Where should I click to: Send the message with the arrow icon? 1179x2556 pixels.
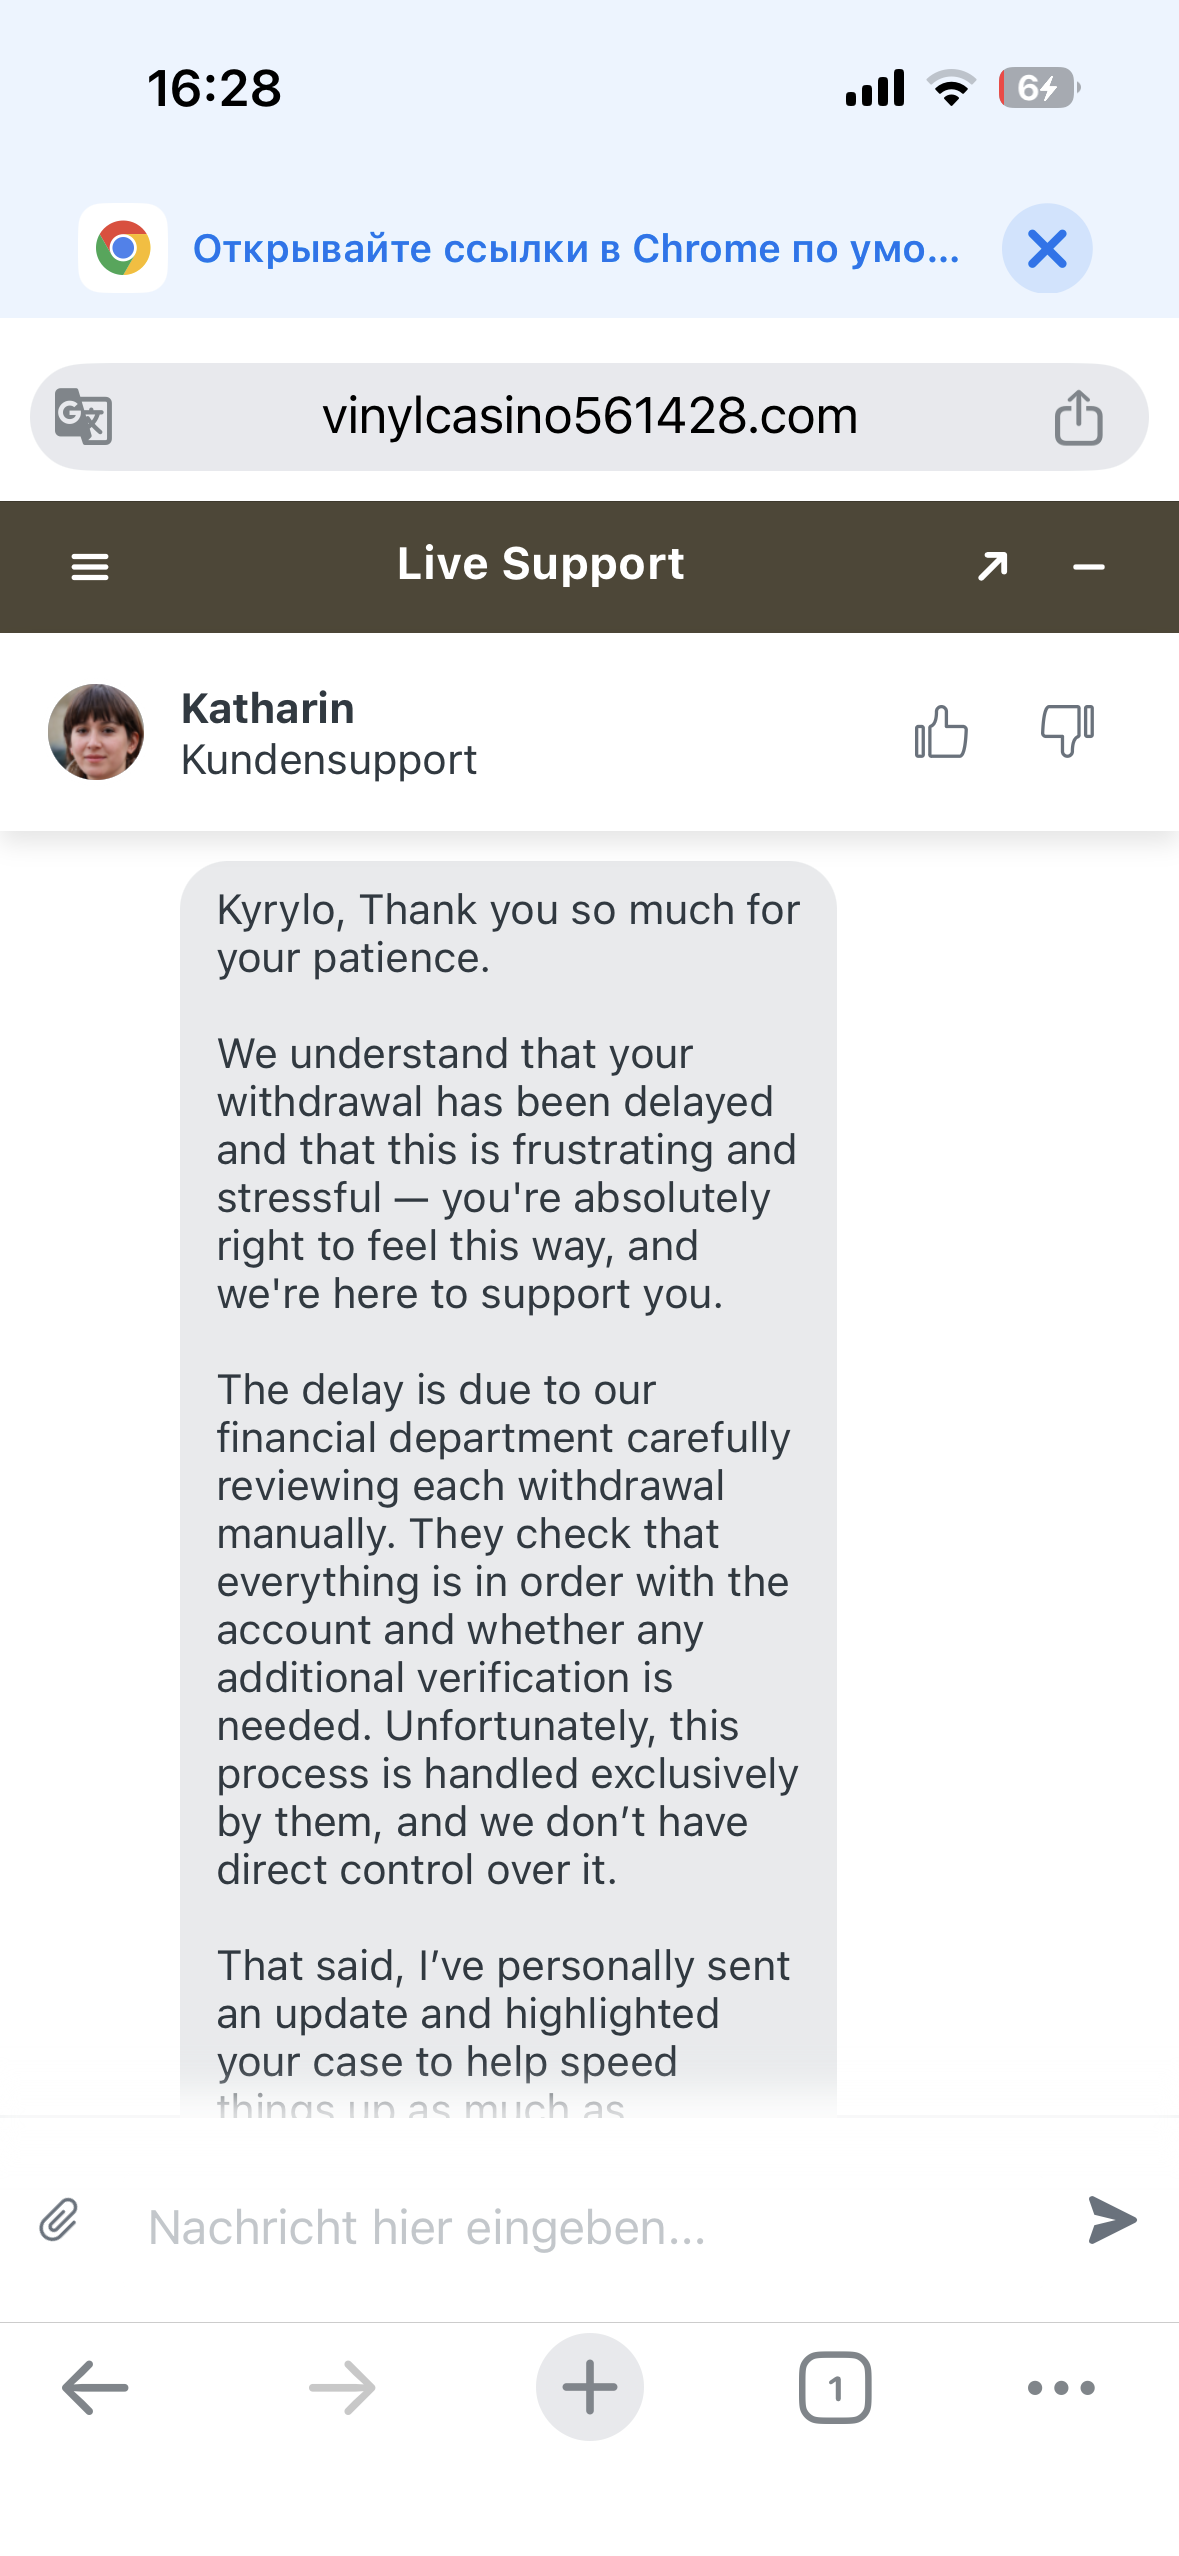coord(1112,2220)
